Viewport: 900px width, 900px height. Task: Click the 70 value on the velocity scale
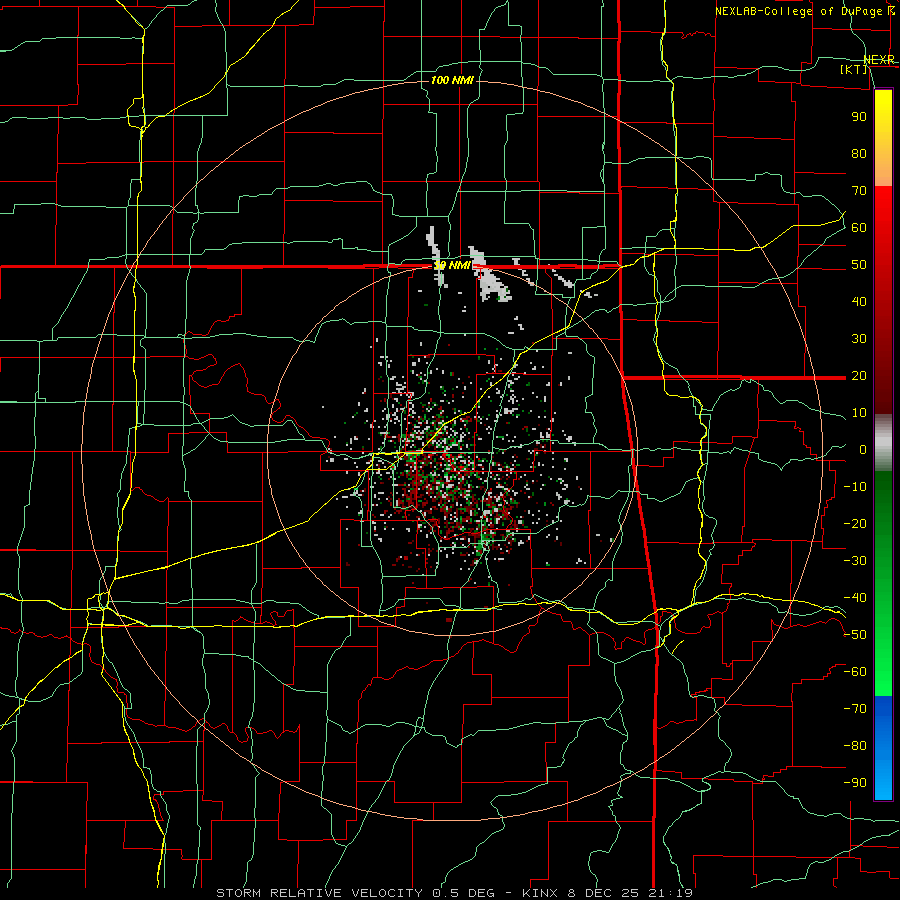pos(859,191)
